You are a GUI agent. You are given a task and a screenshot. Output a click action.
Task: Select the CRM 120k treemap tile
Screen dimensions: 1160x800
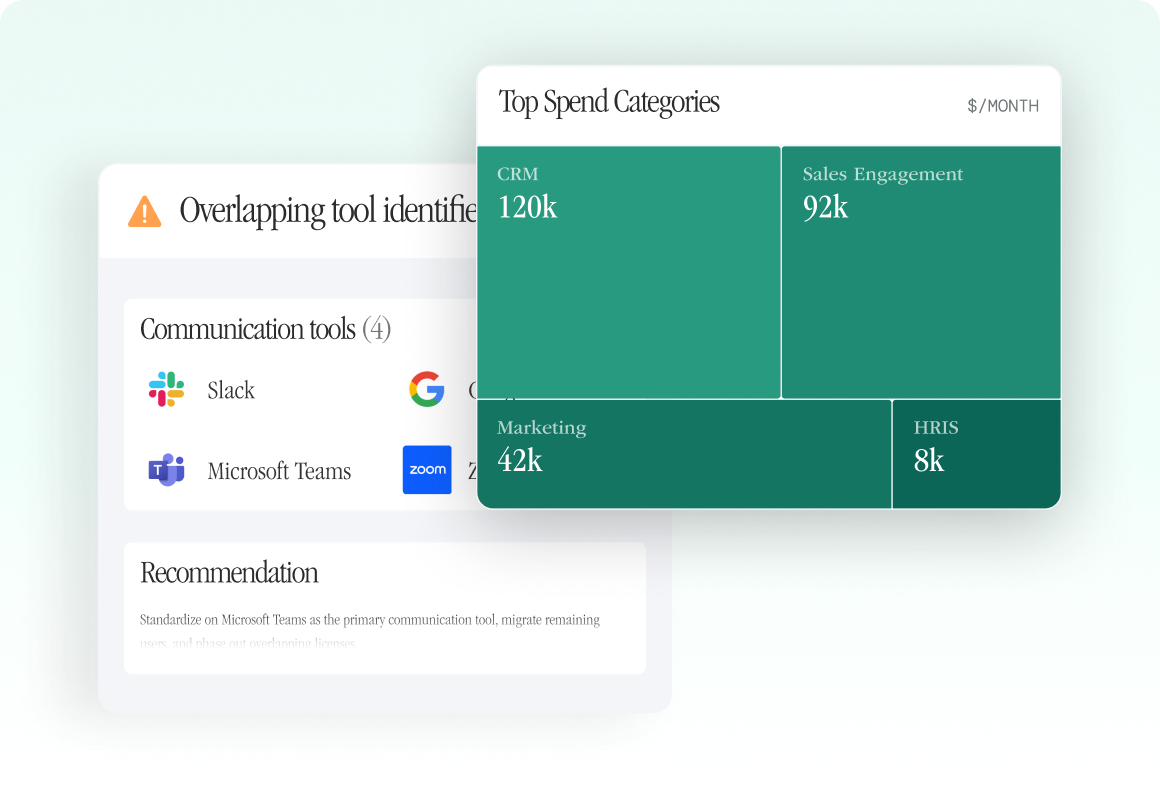[629, 272]
